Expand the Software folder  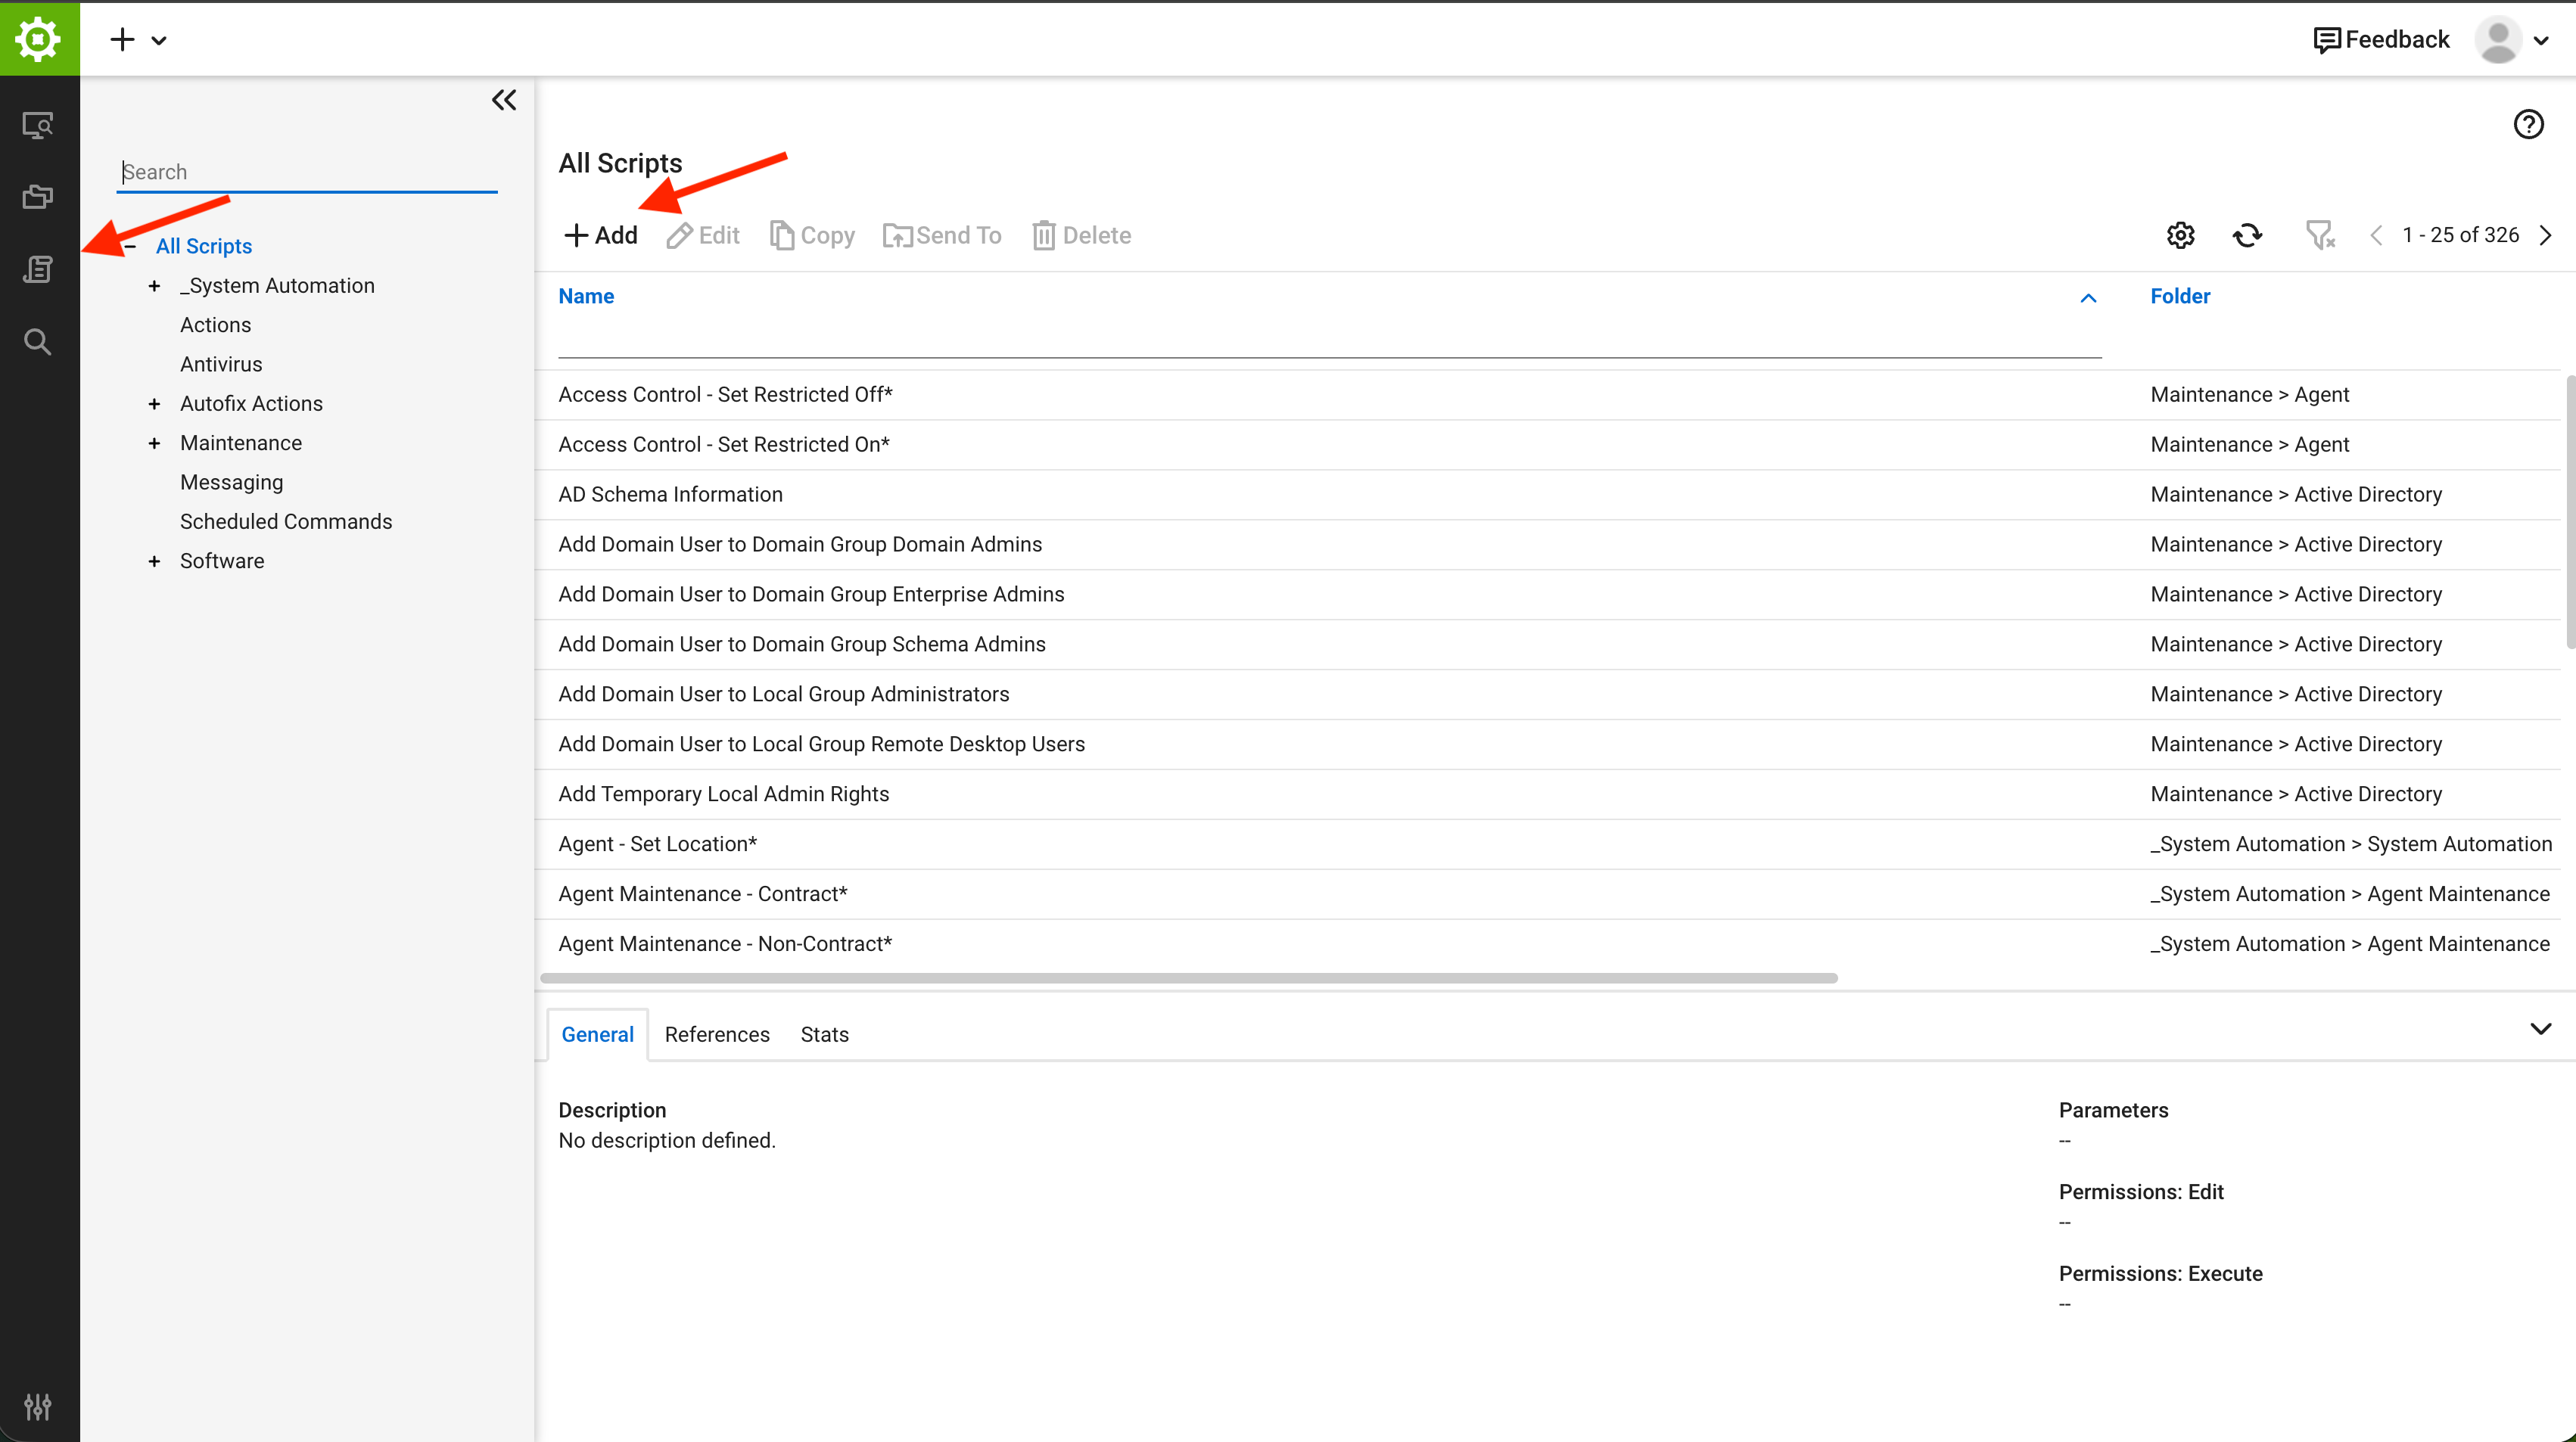[154, 561]
